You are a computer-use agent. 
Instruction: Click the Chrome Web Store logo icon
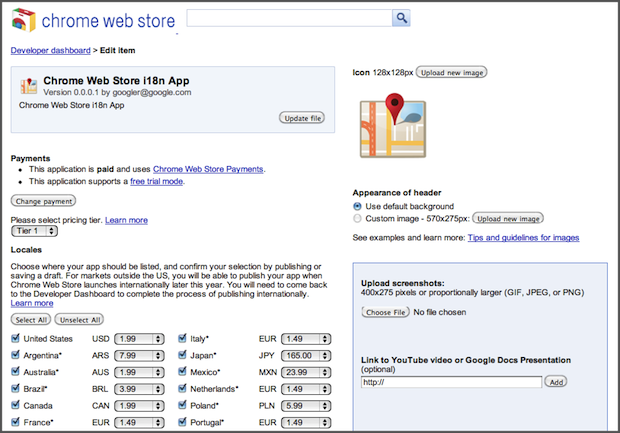pyautogui.click(x=24, y=20)
